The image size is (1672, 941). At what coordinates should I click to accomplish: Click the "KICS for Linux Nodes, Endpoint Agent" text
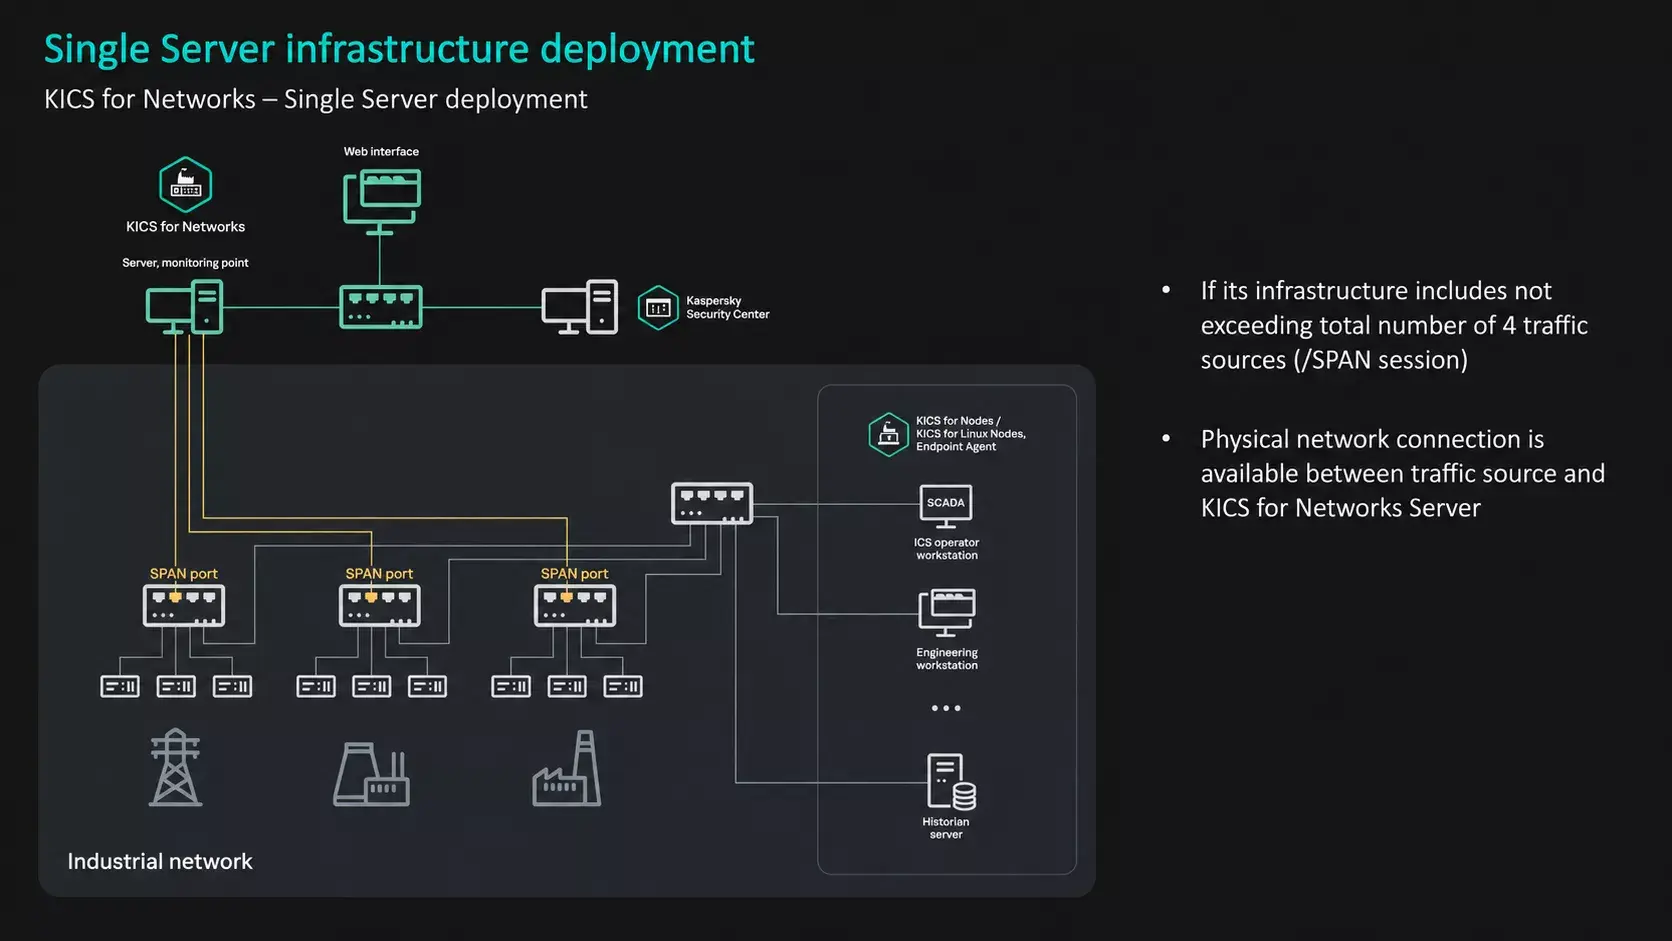tap(971, 440)
